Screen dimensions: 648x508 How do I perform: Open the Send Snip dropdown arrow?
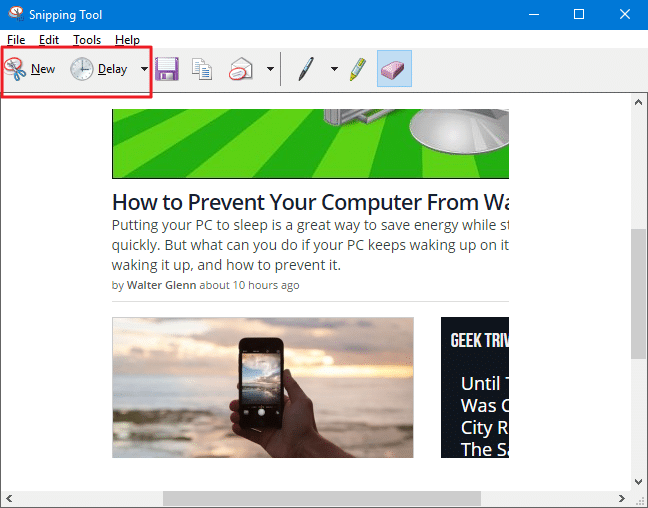(270, 69)
